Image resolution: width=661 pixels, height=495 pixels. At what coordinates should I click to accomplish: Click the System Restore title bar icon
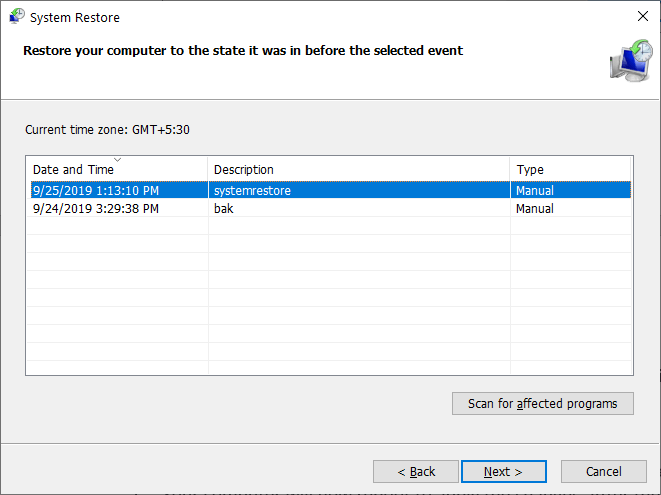click(16, 17)
